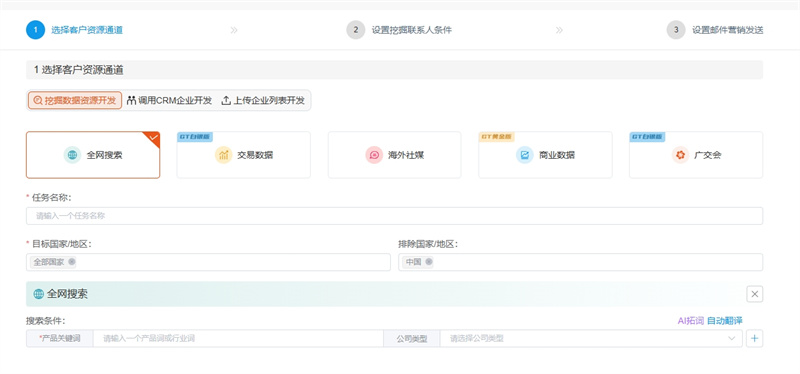Click the AI拓词 link
This screenshot has width=800, height=374.
[690, 320]
